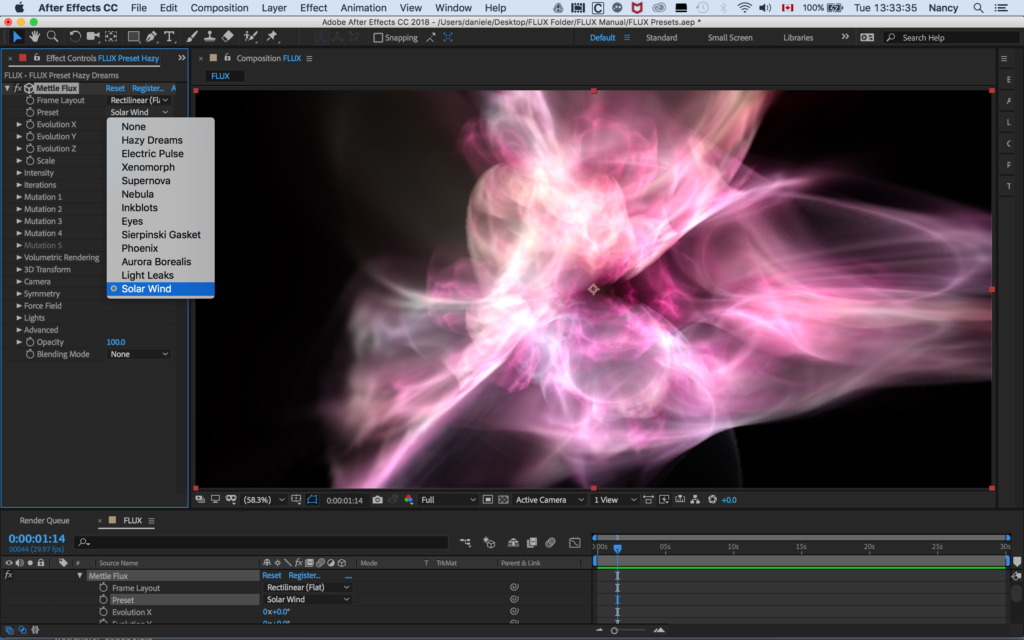Click Reset for Mettle Flux in Effect Controls
The image size is (1024, 640).
(x=115, y=88)
